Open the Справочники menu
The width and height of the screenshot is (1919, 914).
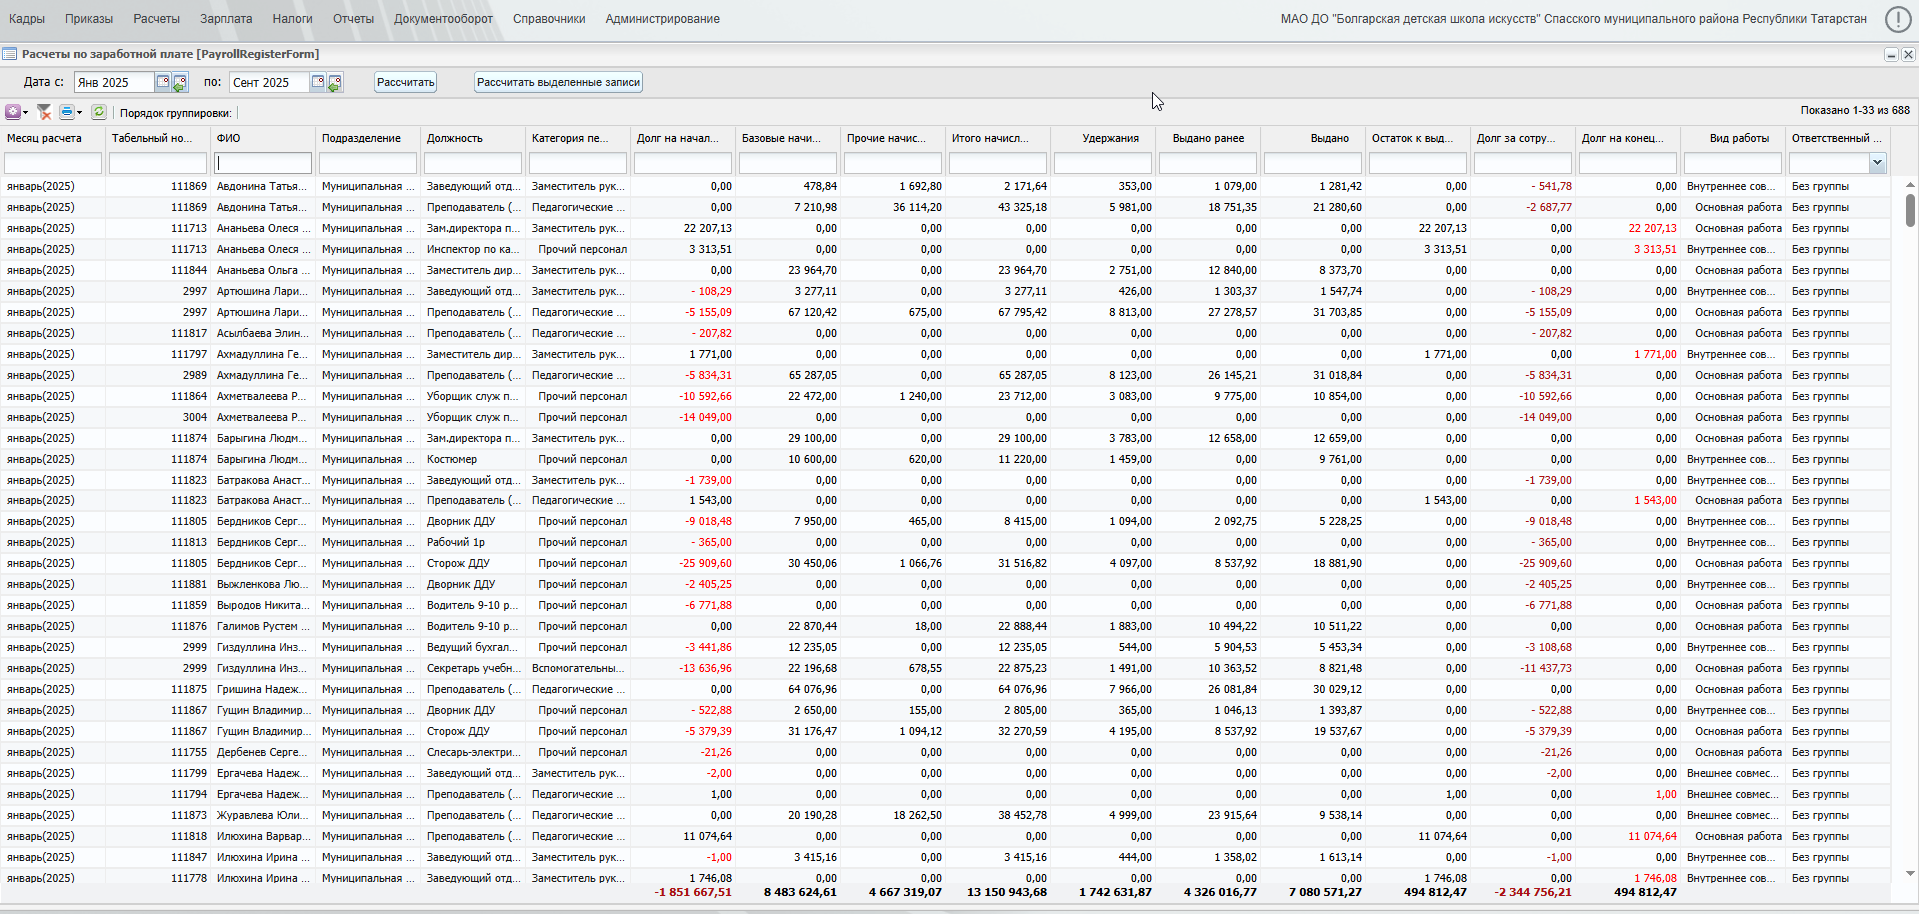[549, 19]
